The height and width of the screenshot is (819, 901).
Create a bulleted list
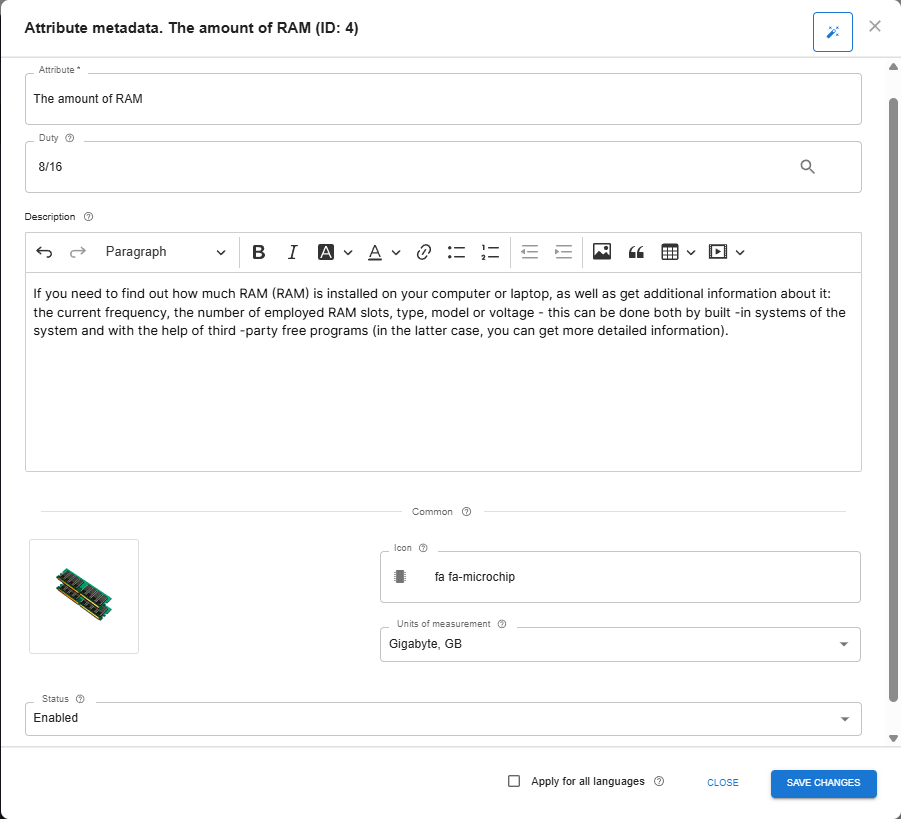(456, 252)
